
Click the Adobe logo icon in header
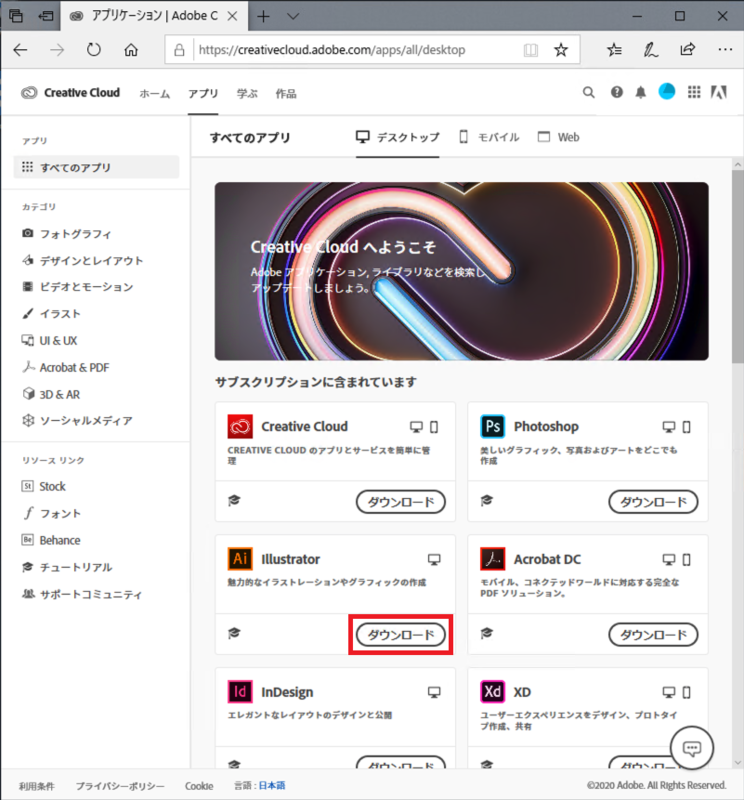tap(717, 93)
